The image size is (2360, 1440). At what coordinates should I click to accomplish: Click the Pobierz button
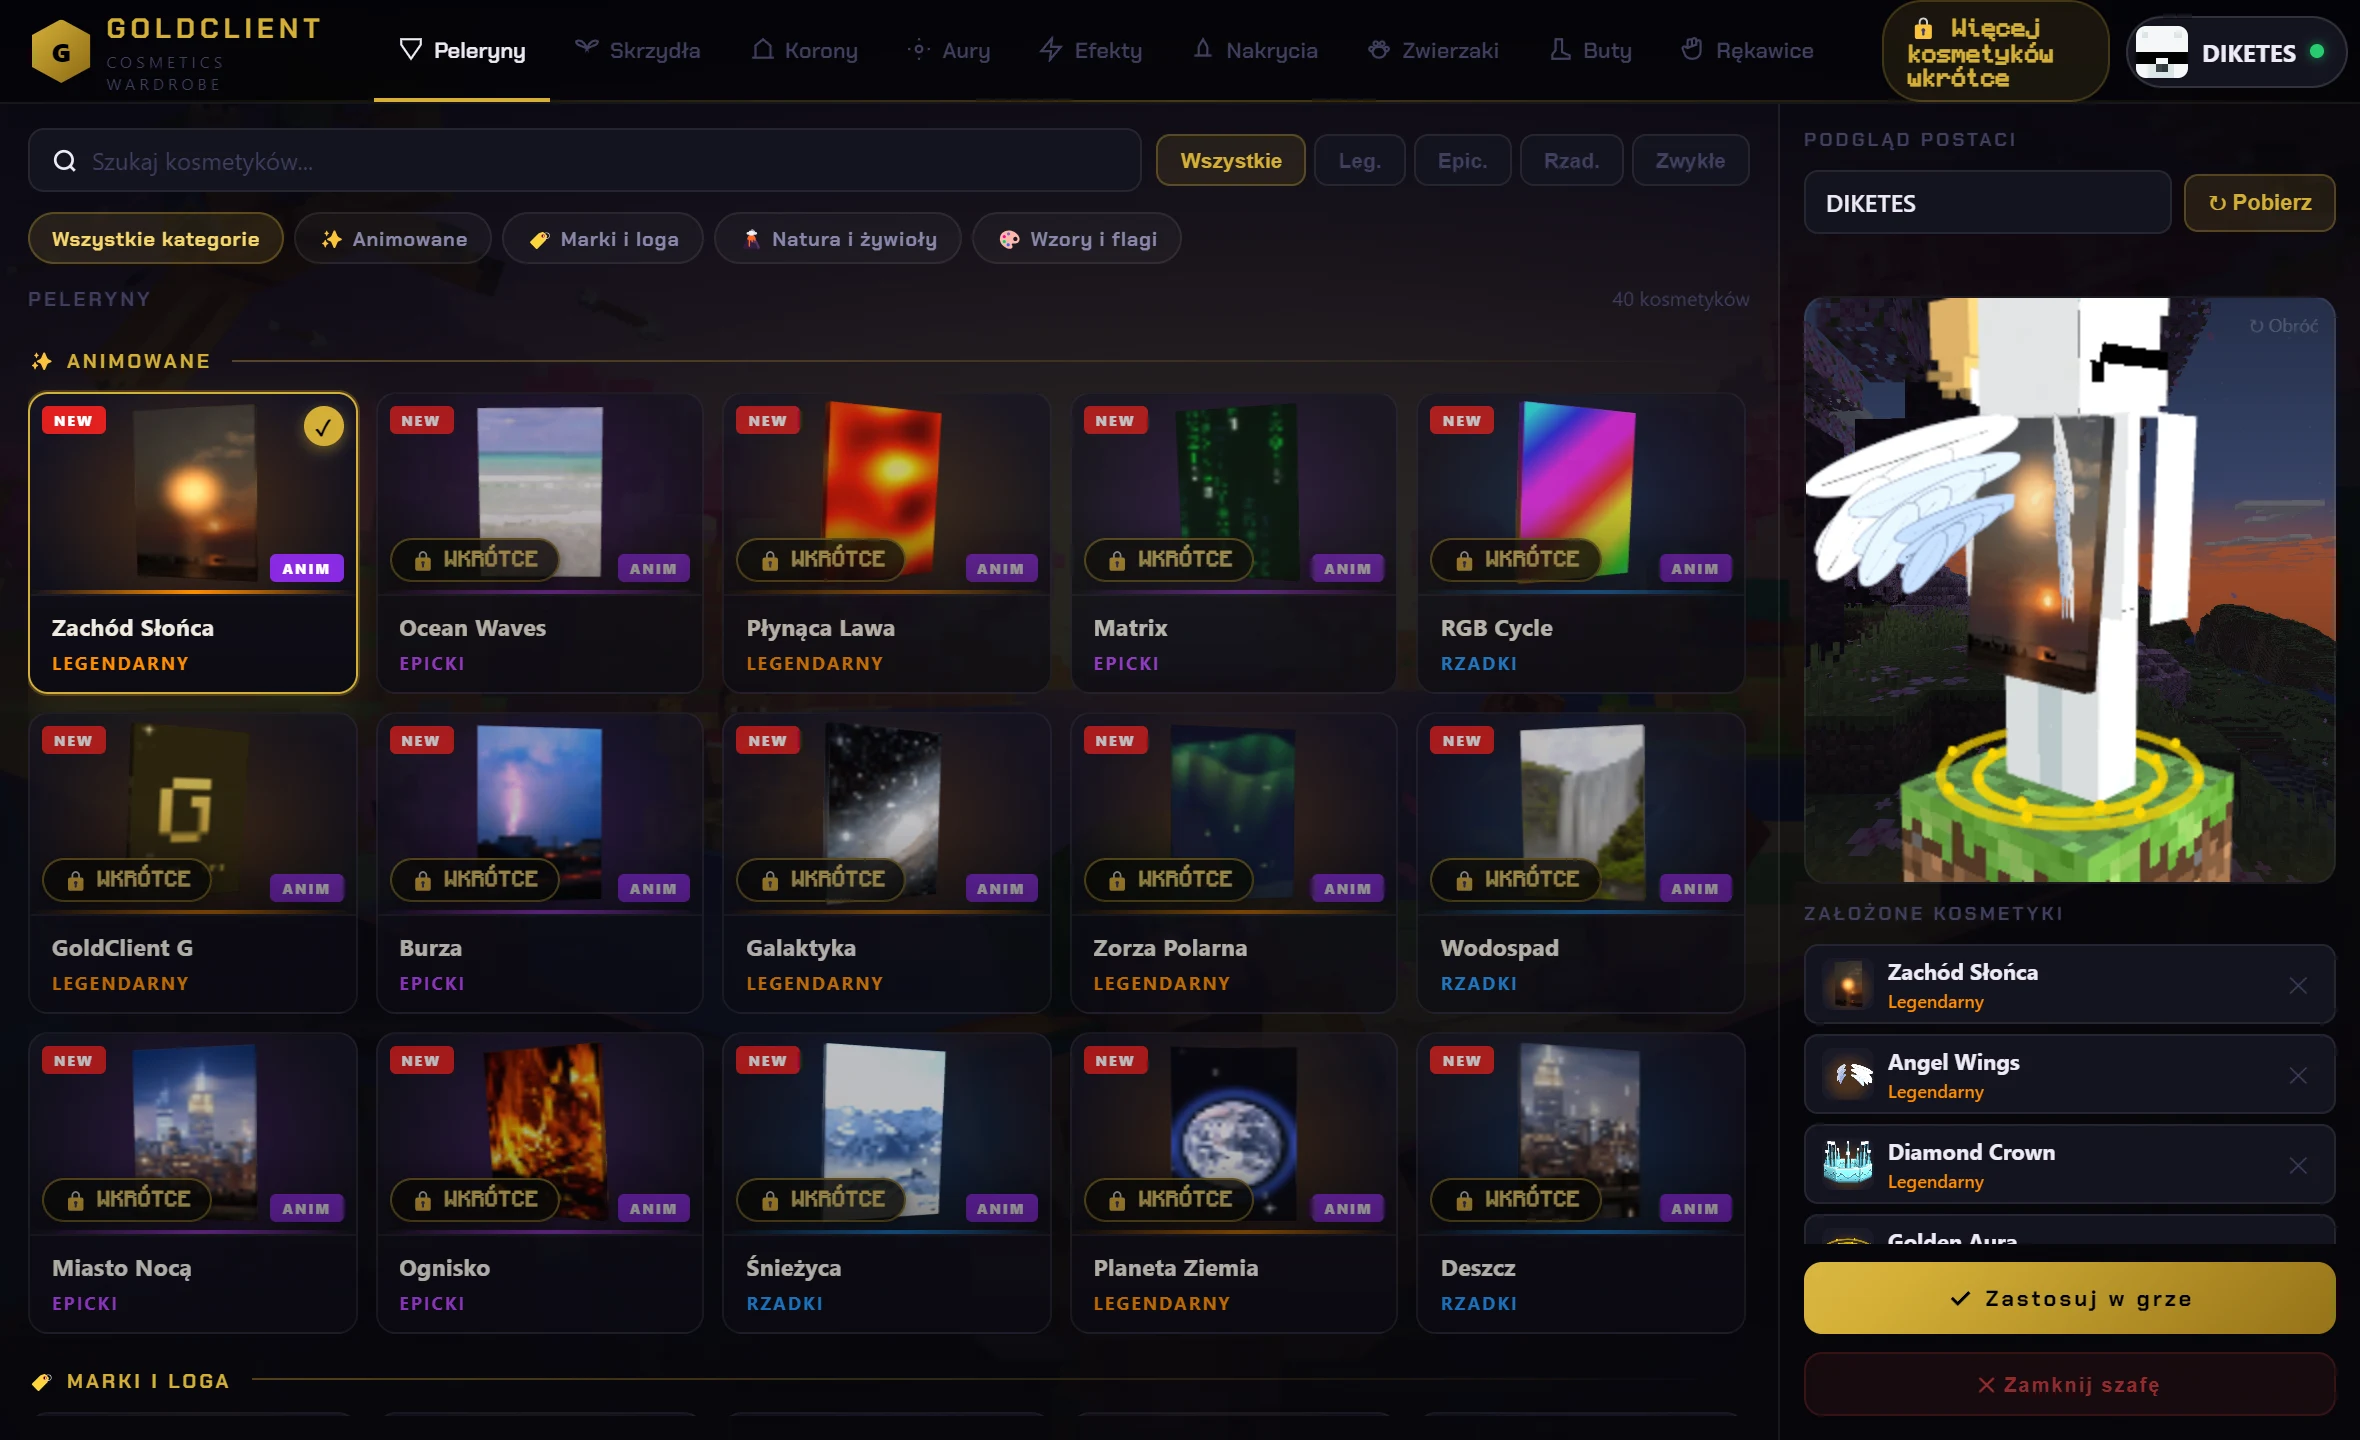(2260, 203)
